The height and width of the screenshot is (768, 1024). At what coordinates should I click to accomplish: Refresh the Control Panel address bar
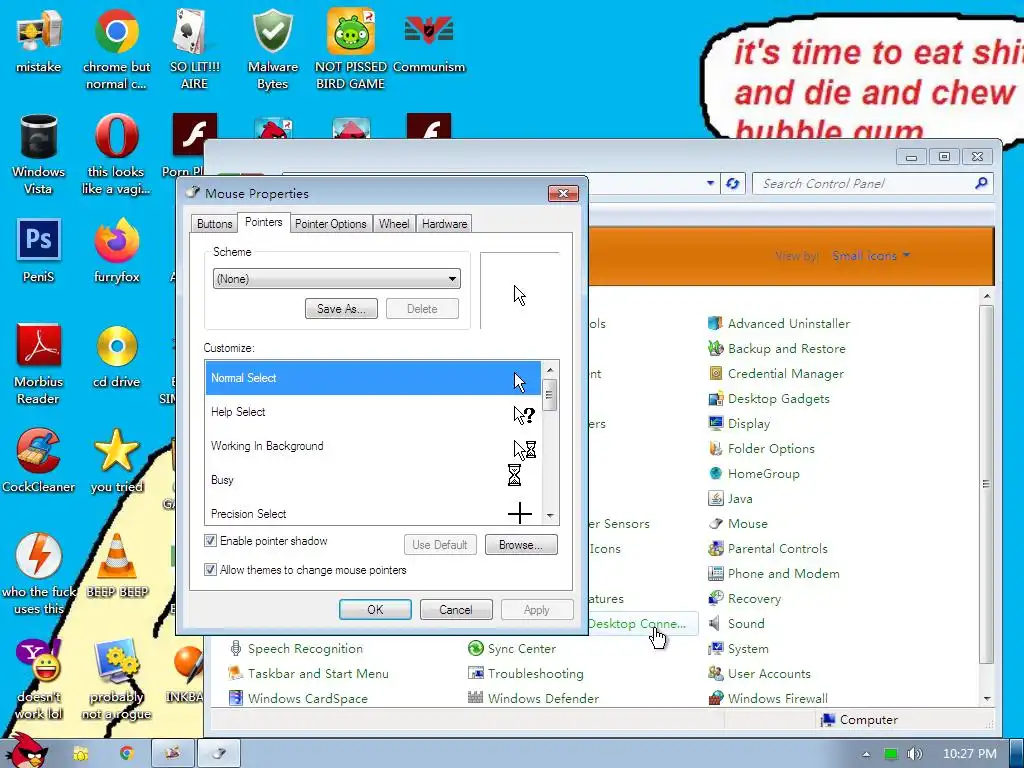tap(733, 184)
